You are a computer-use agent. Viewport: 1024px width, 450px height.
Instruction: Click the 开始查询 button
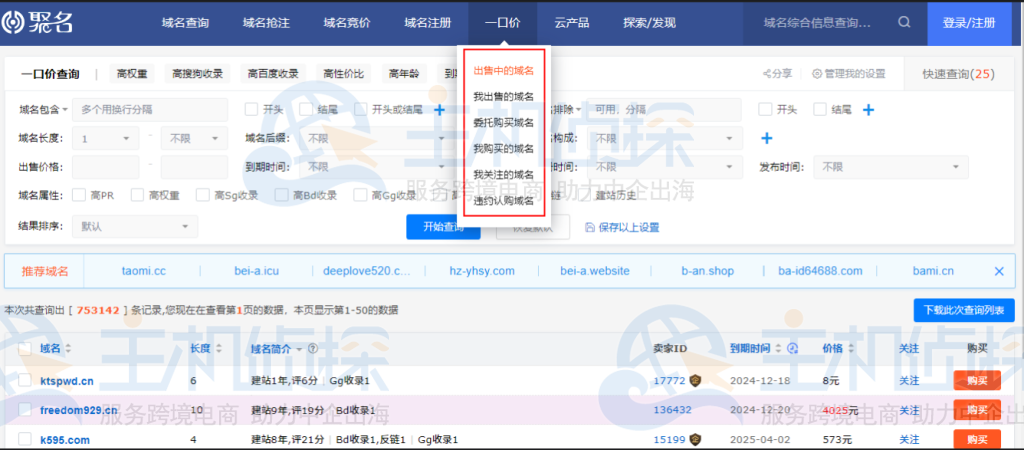click(x=443, y=227)
